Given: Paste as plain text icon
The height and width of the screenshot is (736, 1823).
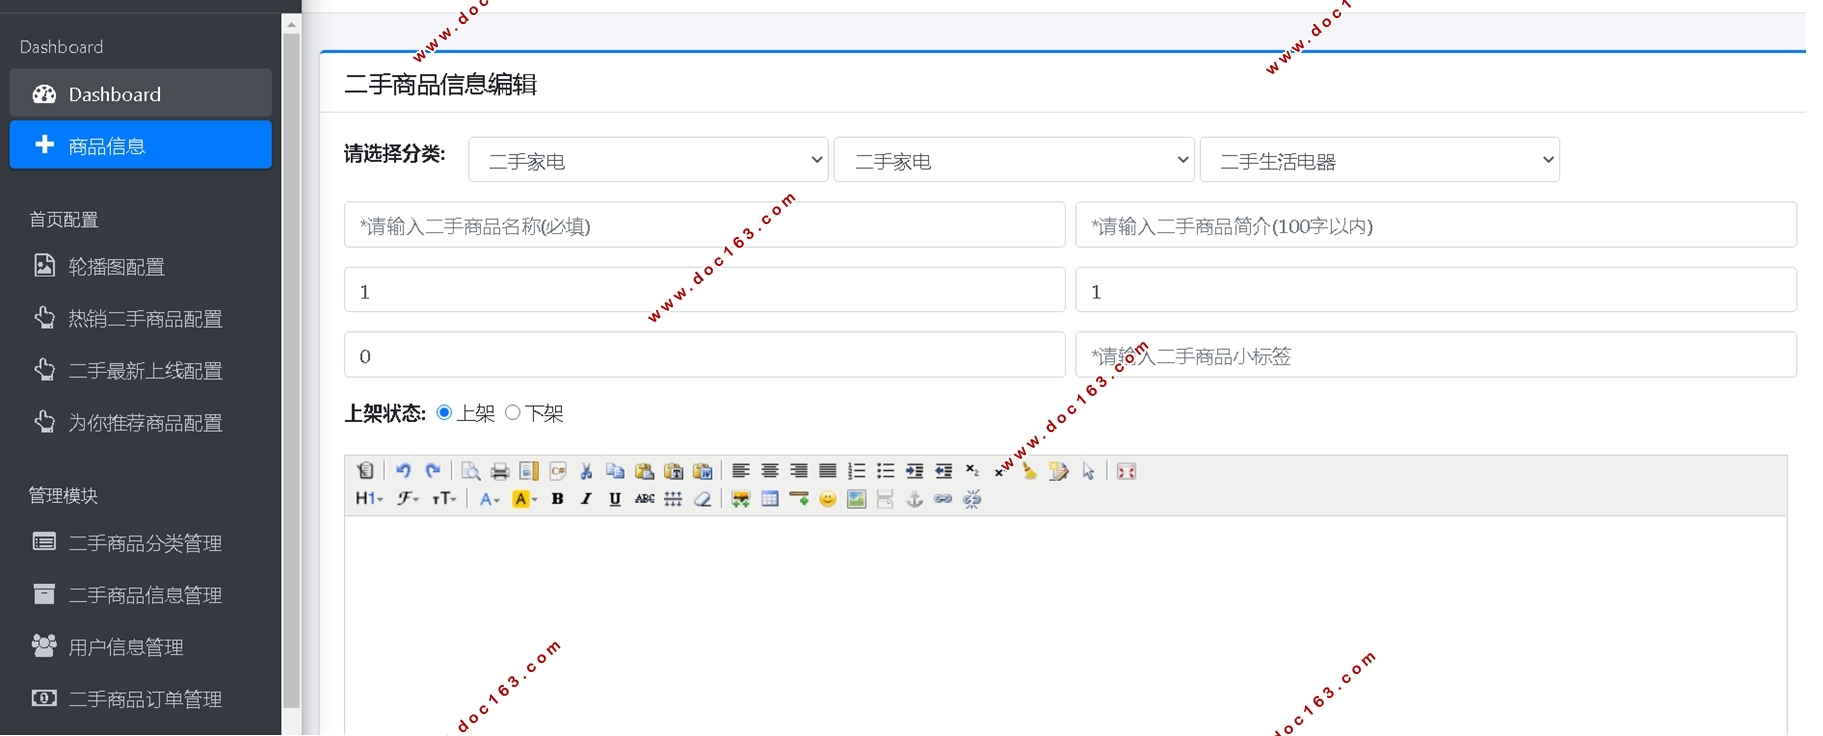Looking at the screenshot, I should [673, 471].
